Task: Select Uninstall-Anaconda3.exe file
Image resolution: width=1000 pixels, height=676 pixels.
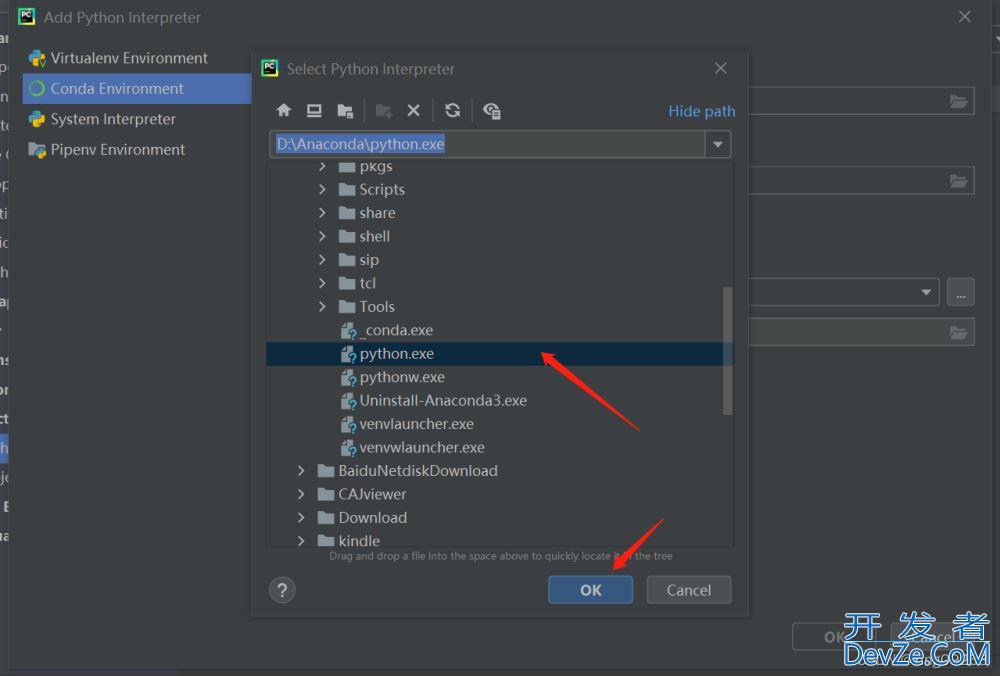Action: tap(434, 400)
